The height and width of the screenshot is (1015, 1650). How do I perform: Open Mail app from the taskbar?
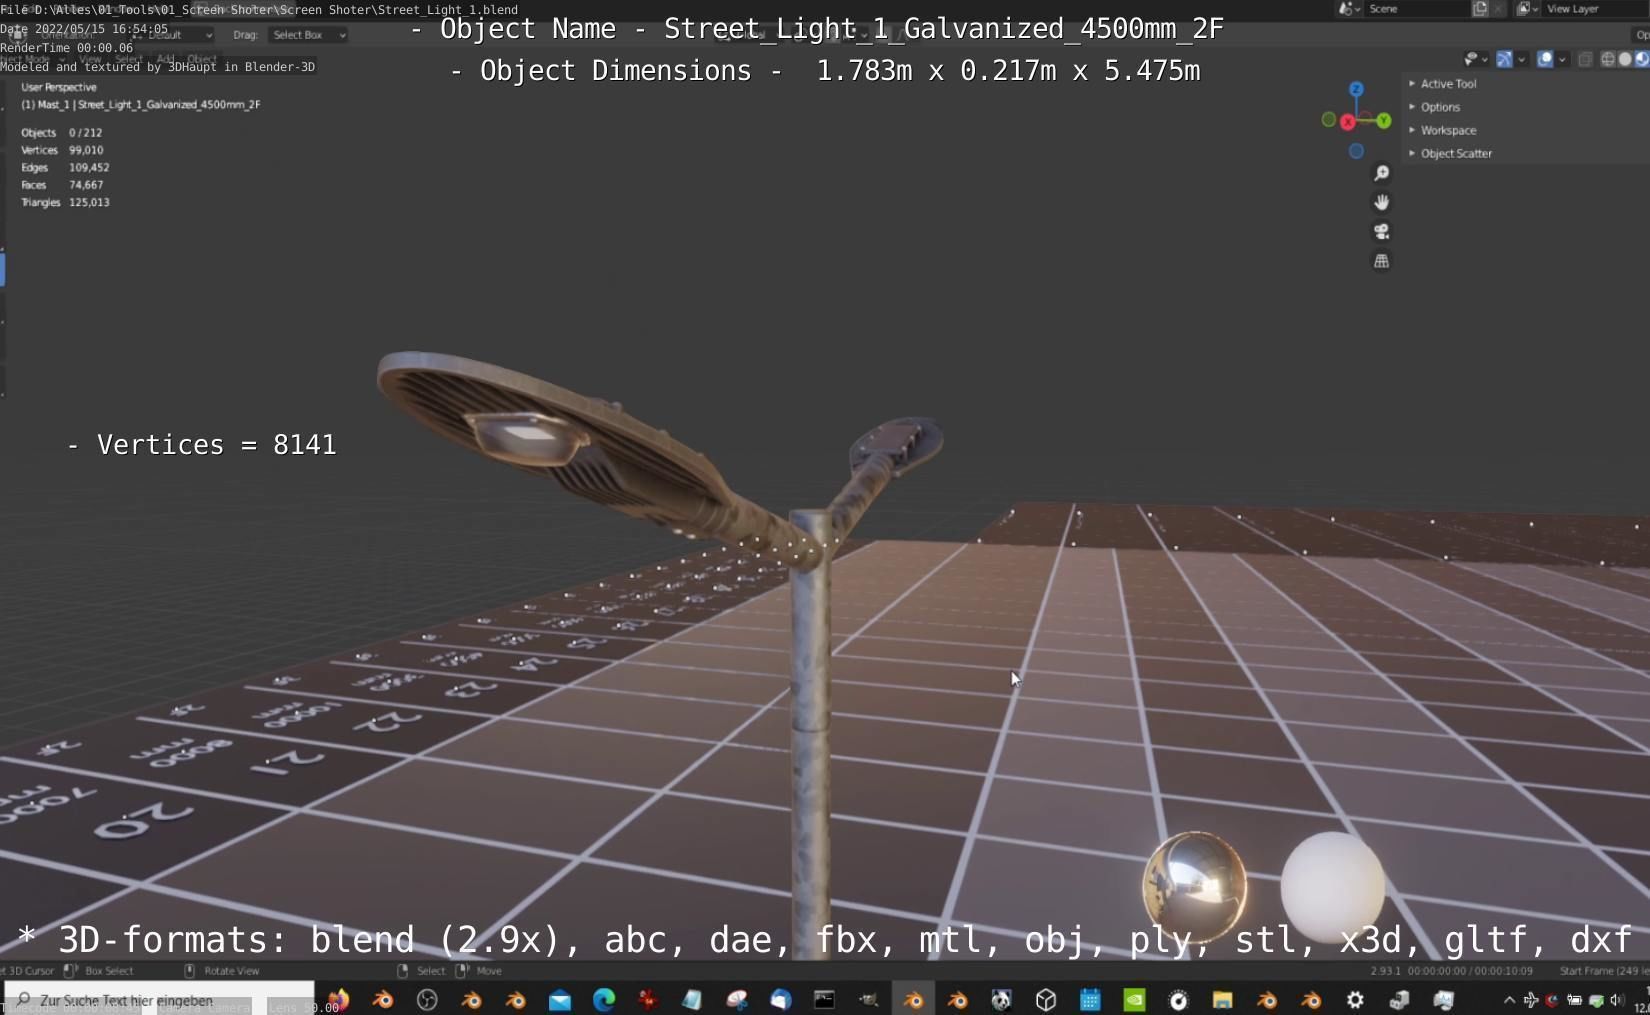[560, 999]
